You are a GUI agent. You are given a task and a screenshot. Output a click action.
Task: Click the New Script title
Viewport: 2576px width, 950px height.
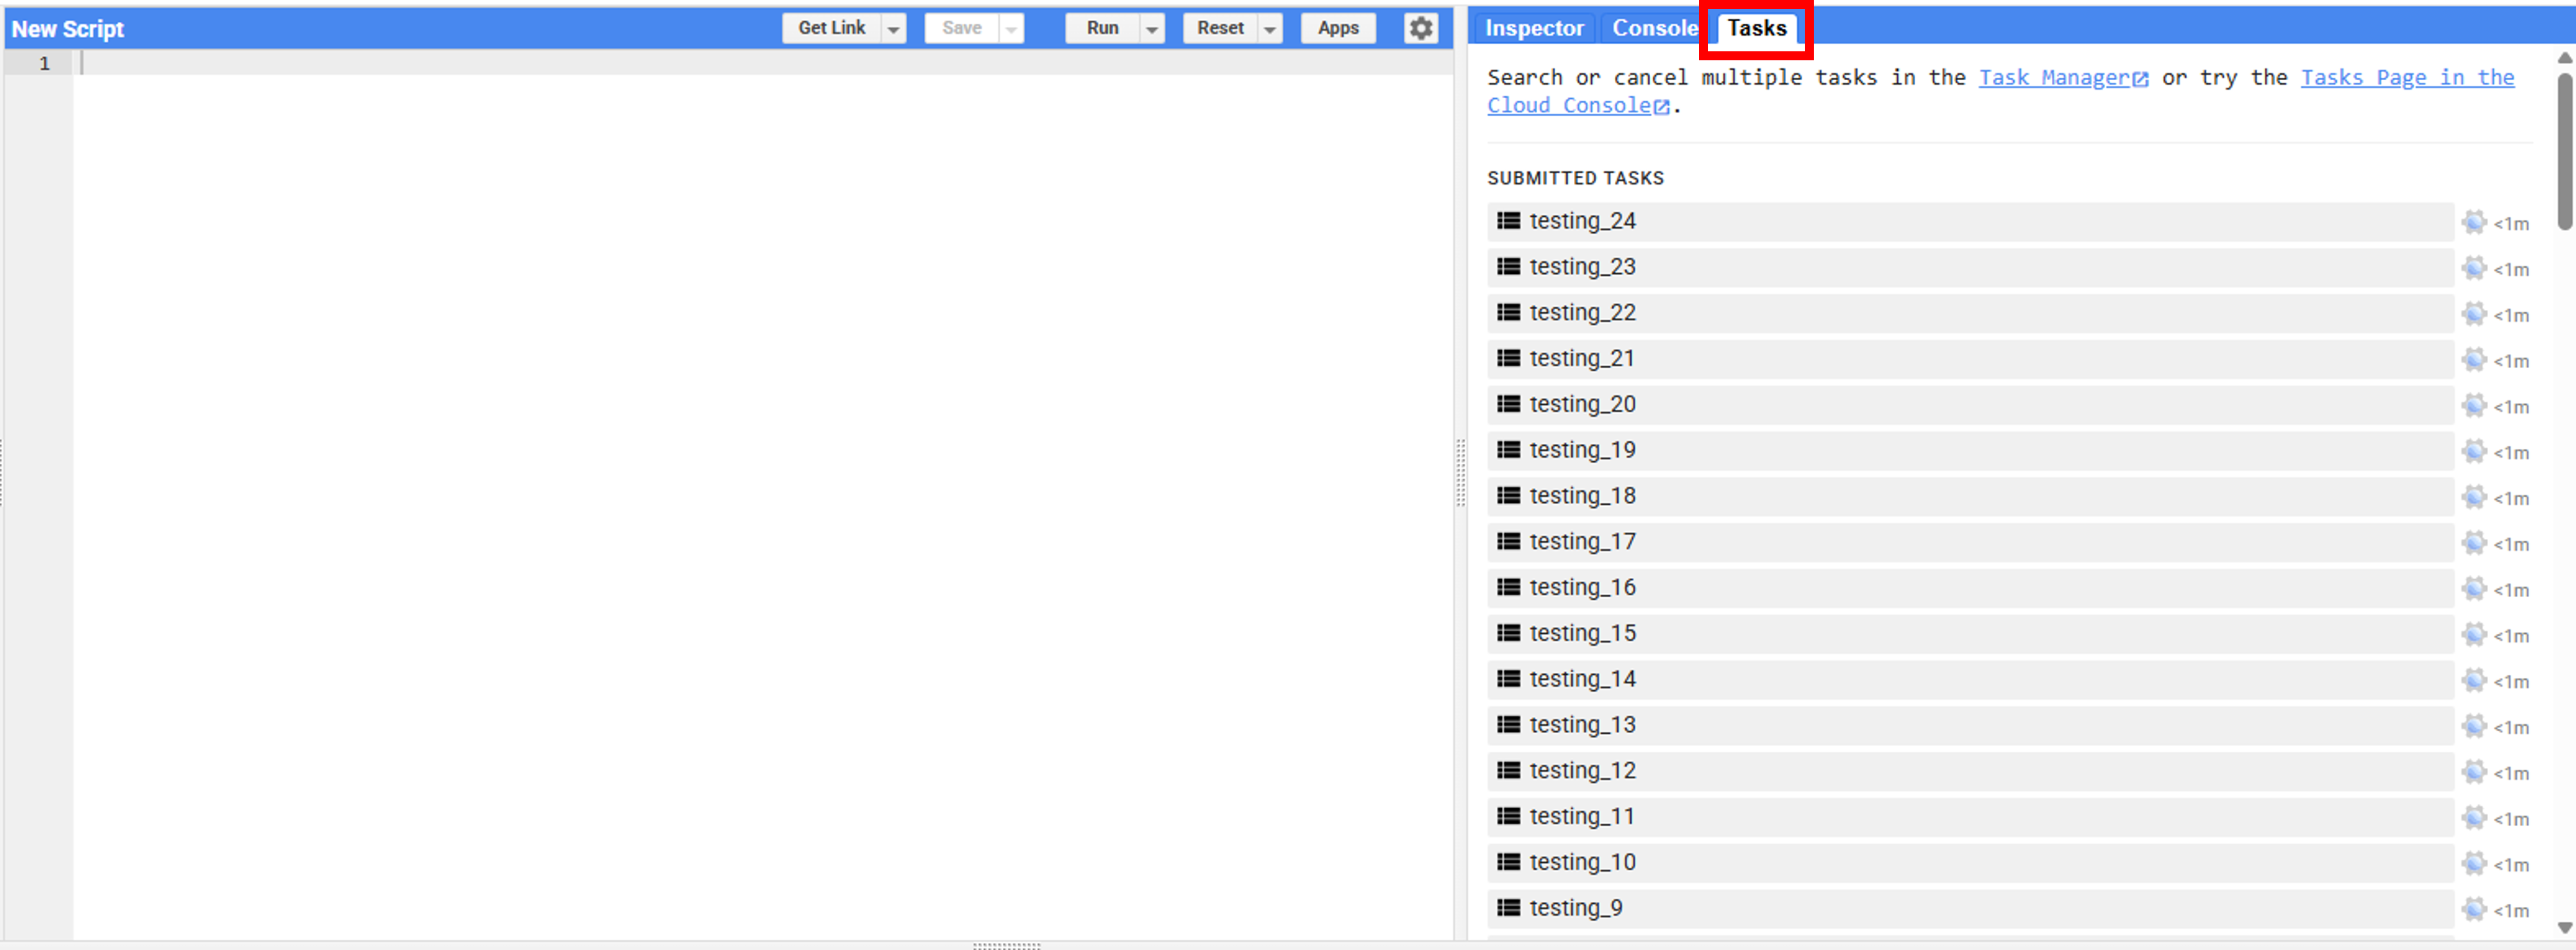(68, 29)
